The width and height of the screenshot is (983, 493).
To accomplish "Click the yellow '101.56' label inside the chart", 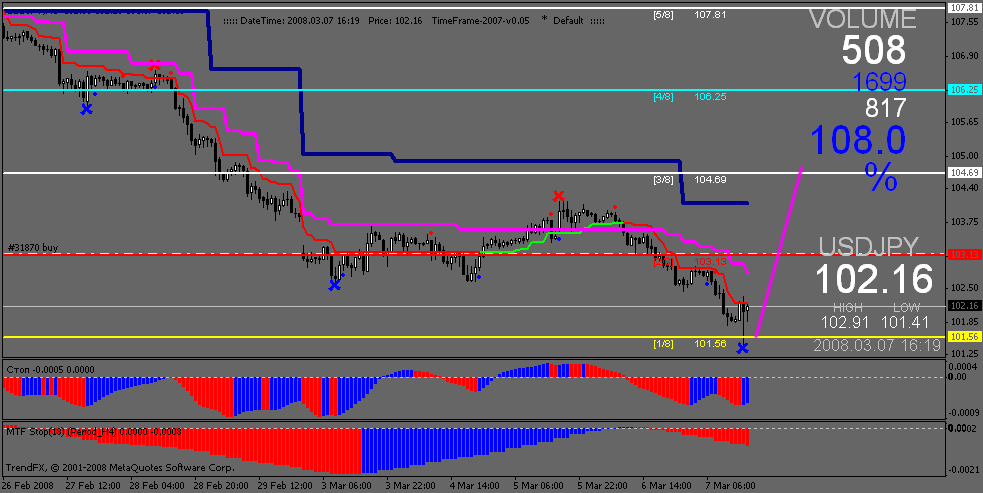I will point(710,344).
